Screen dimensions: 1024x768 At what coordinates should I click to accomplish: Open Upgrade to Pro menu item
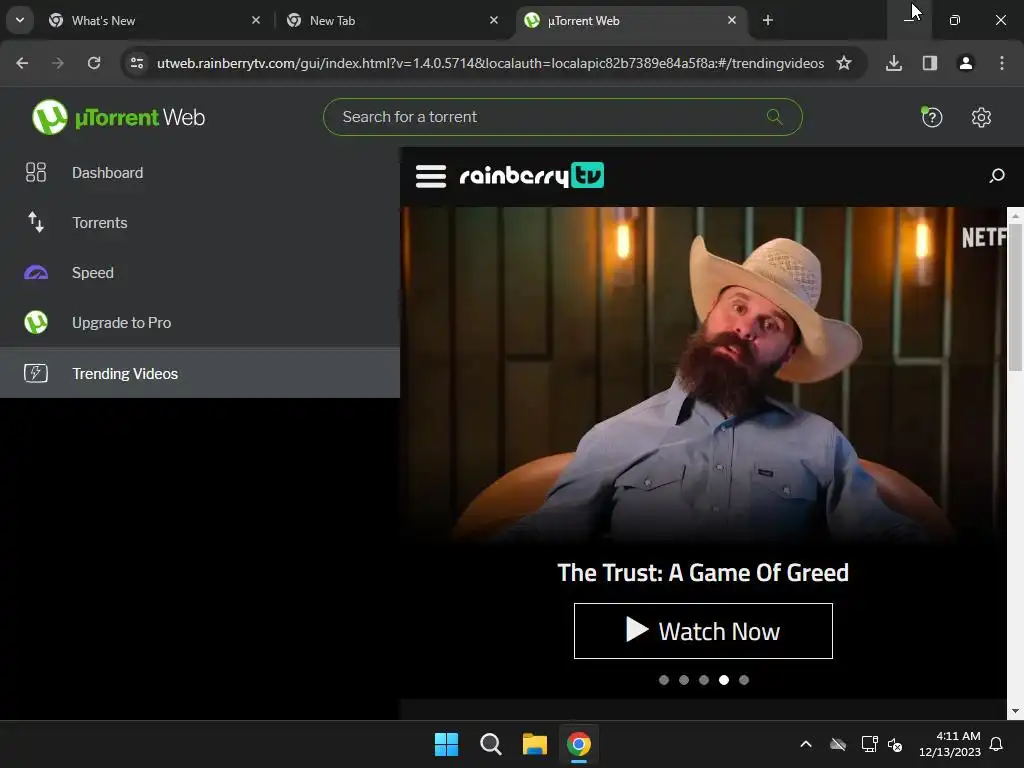point(200,323)
